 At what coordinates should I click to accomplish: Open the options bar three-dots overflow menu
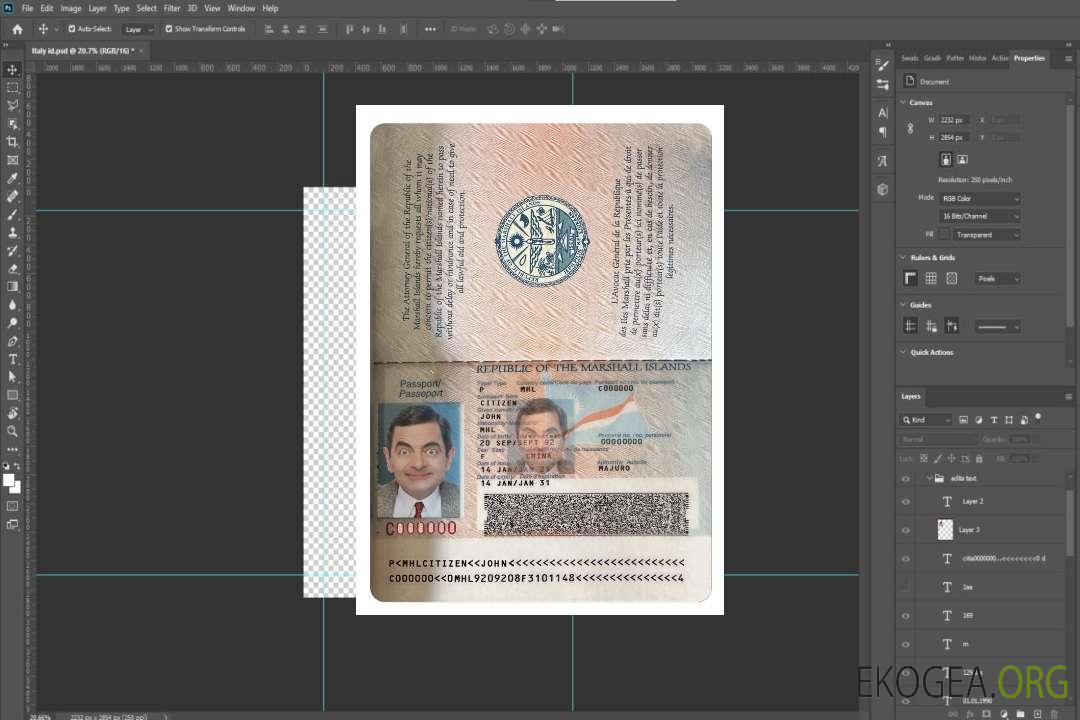coord(430,29)
